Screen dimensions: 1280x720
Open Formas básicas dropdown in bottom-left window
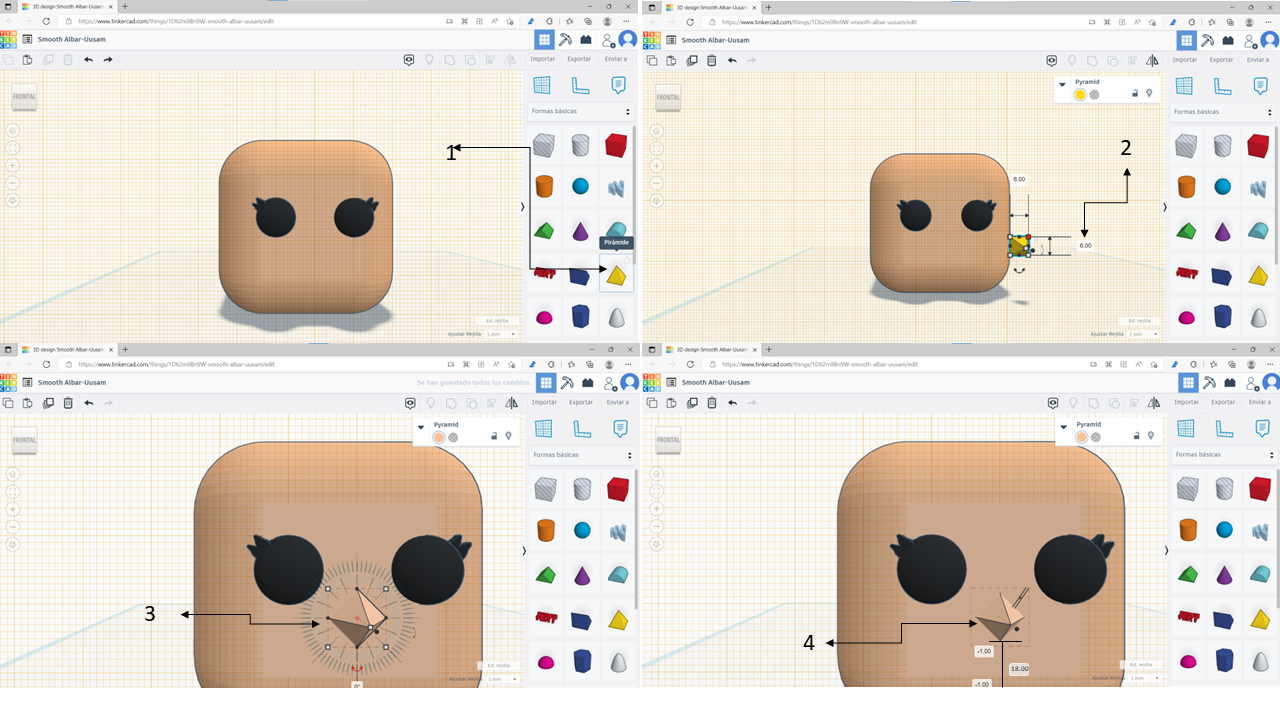[580, 455]
